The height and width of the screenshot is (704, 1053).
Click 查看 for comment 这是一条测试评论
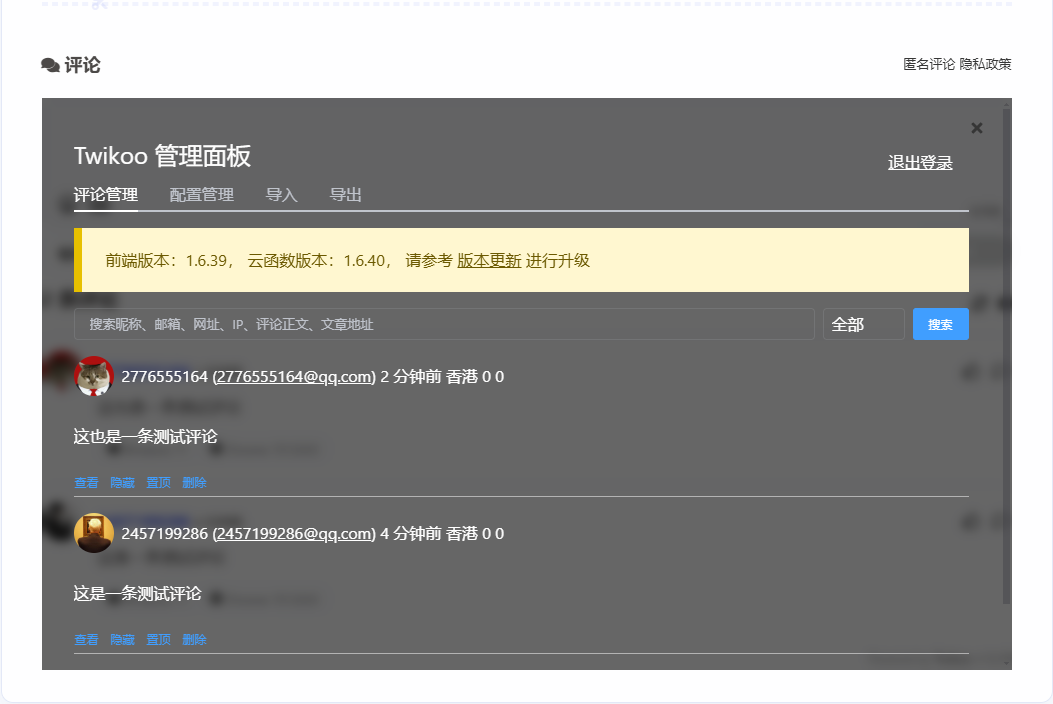click(x=86, y=640)
